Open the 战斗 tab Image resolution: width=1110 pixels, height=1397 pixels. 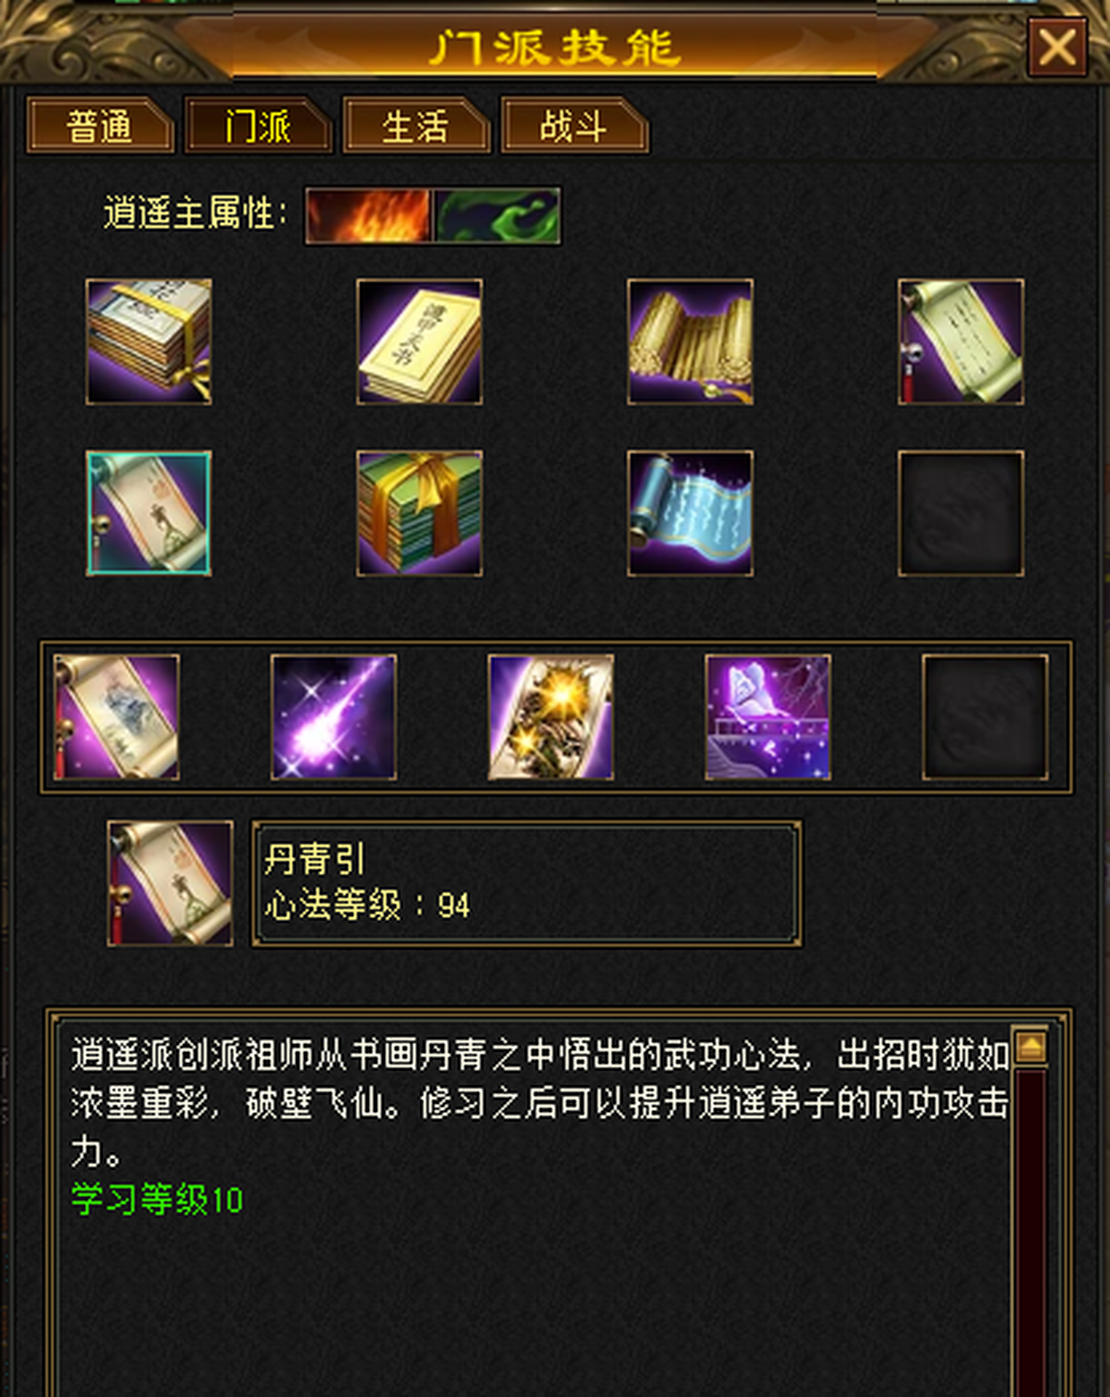click(x=573, y=126)
